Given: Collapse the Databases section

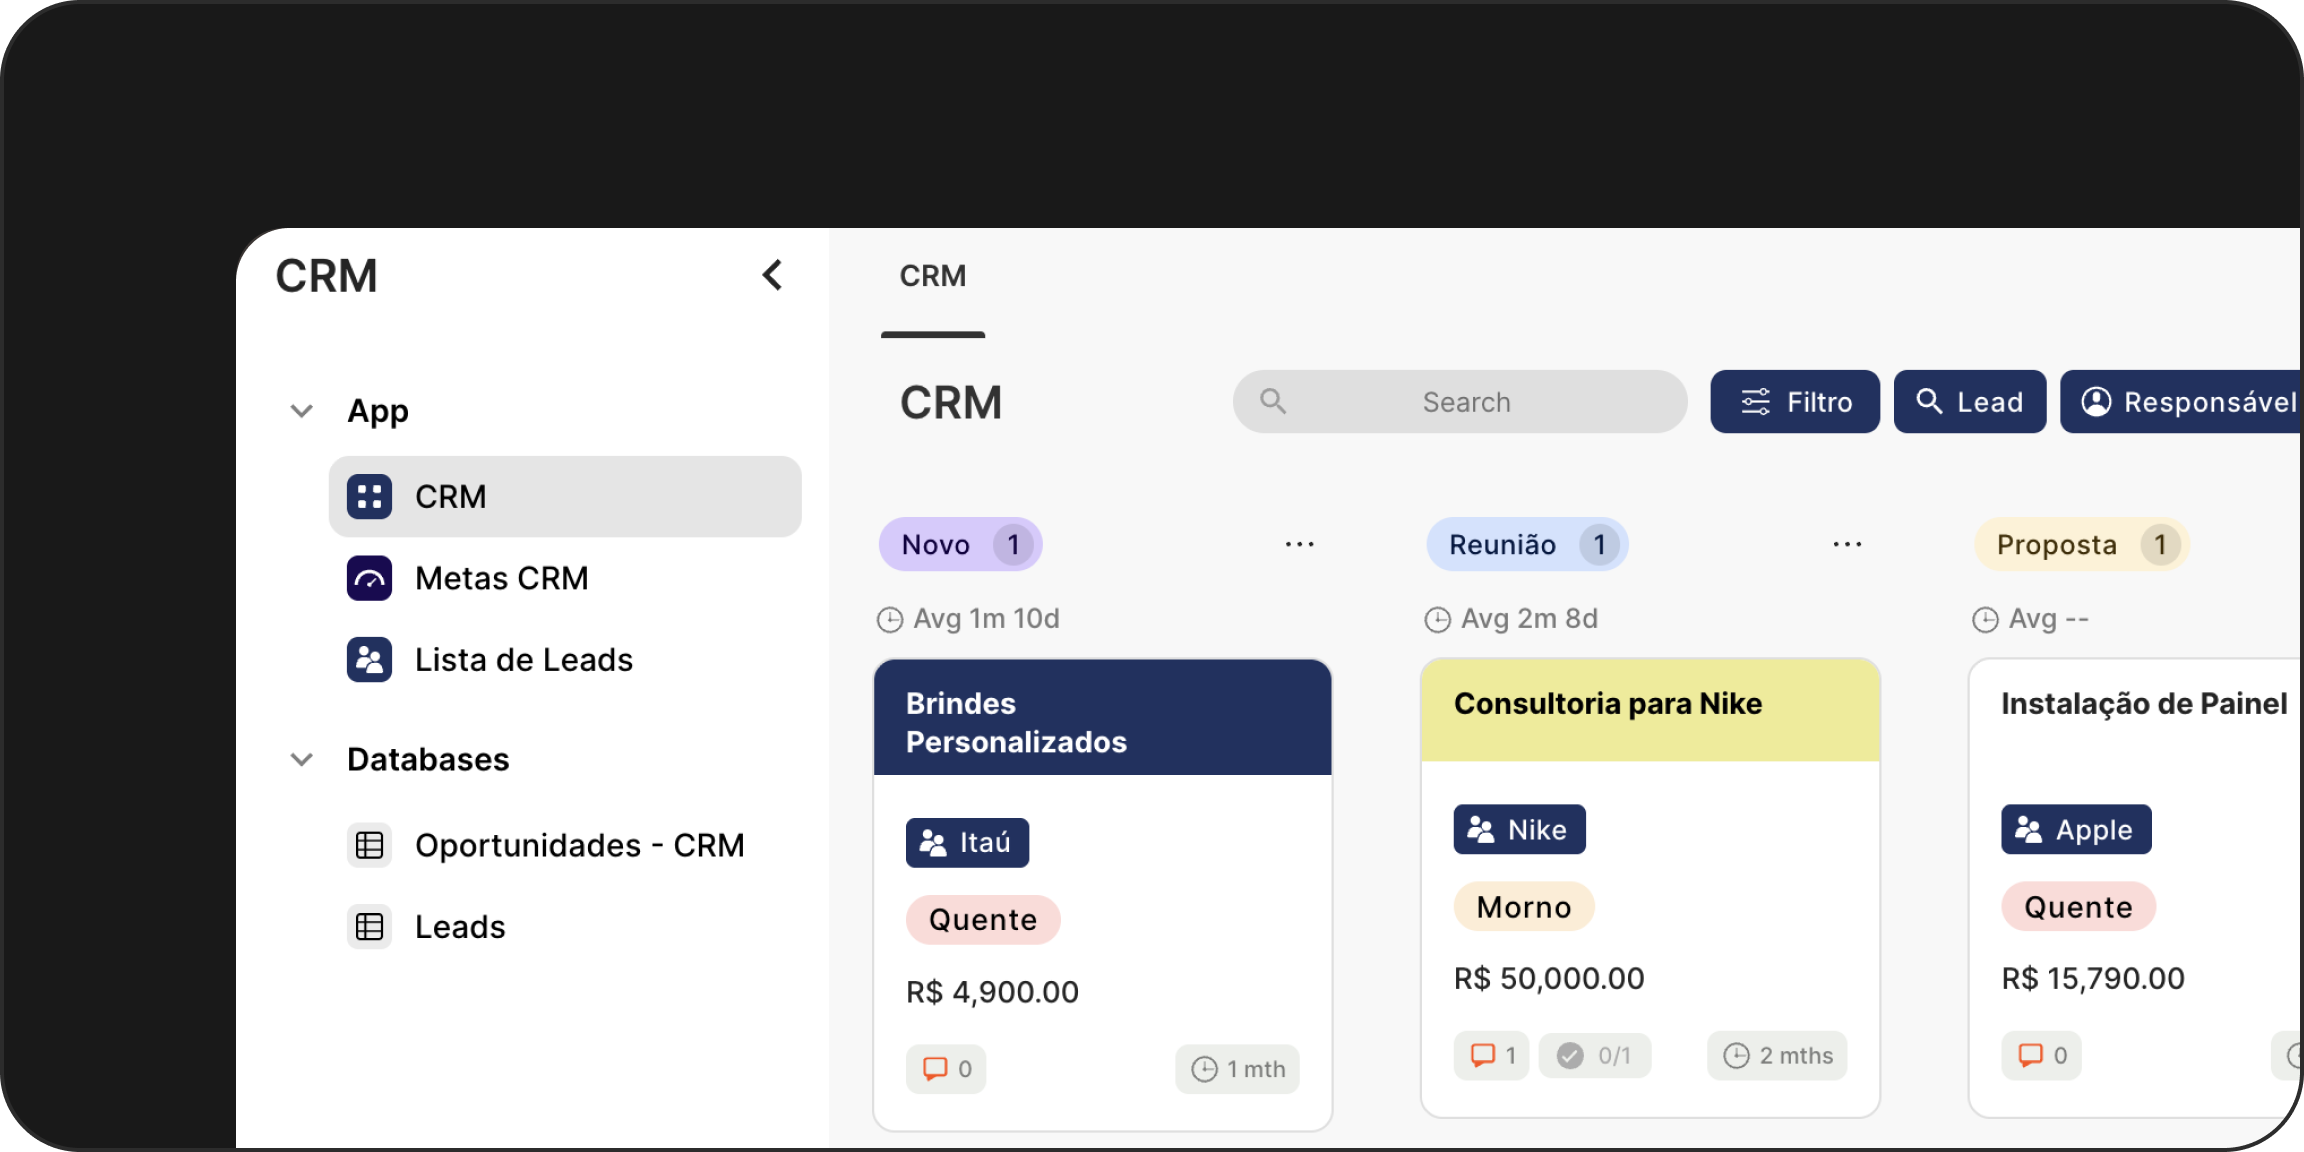Looking at the screenshot, I should [300, 759].
